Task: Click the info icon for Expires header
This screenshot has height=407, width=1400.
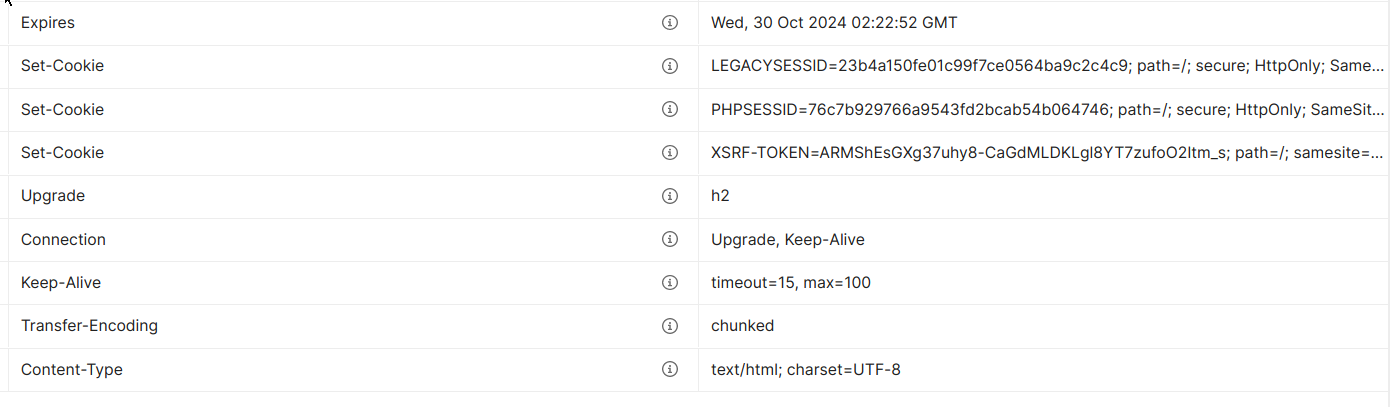Action: pyautogui.click(x=670, y=23)
